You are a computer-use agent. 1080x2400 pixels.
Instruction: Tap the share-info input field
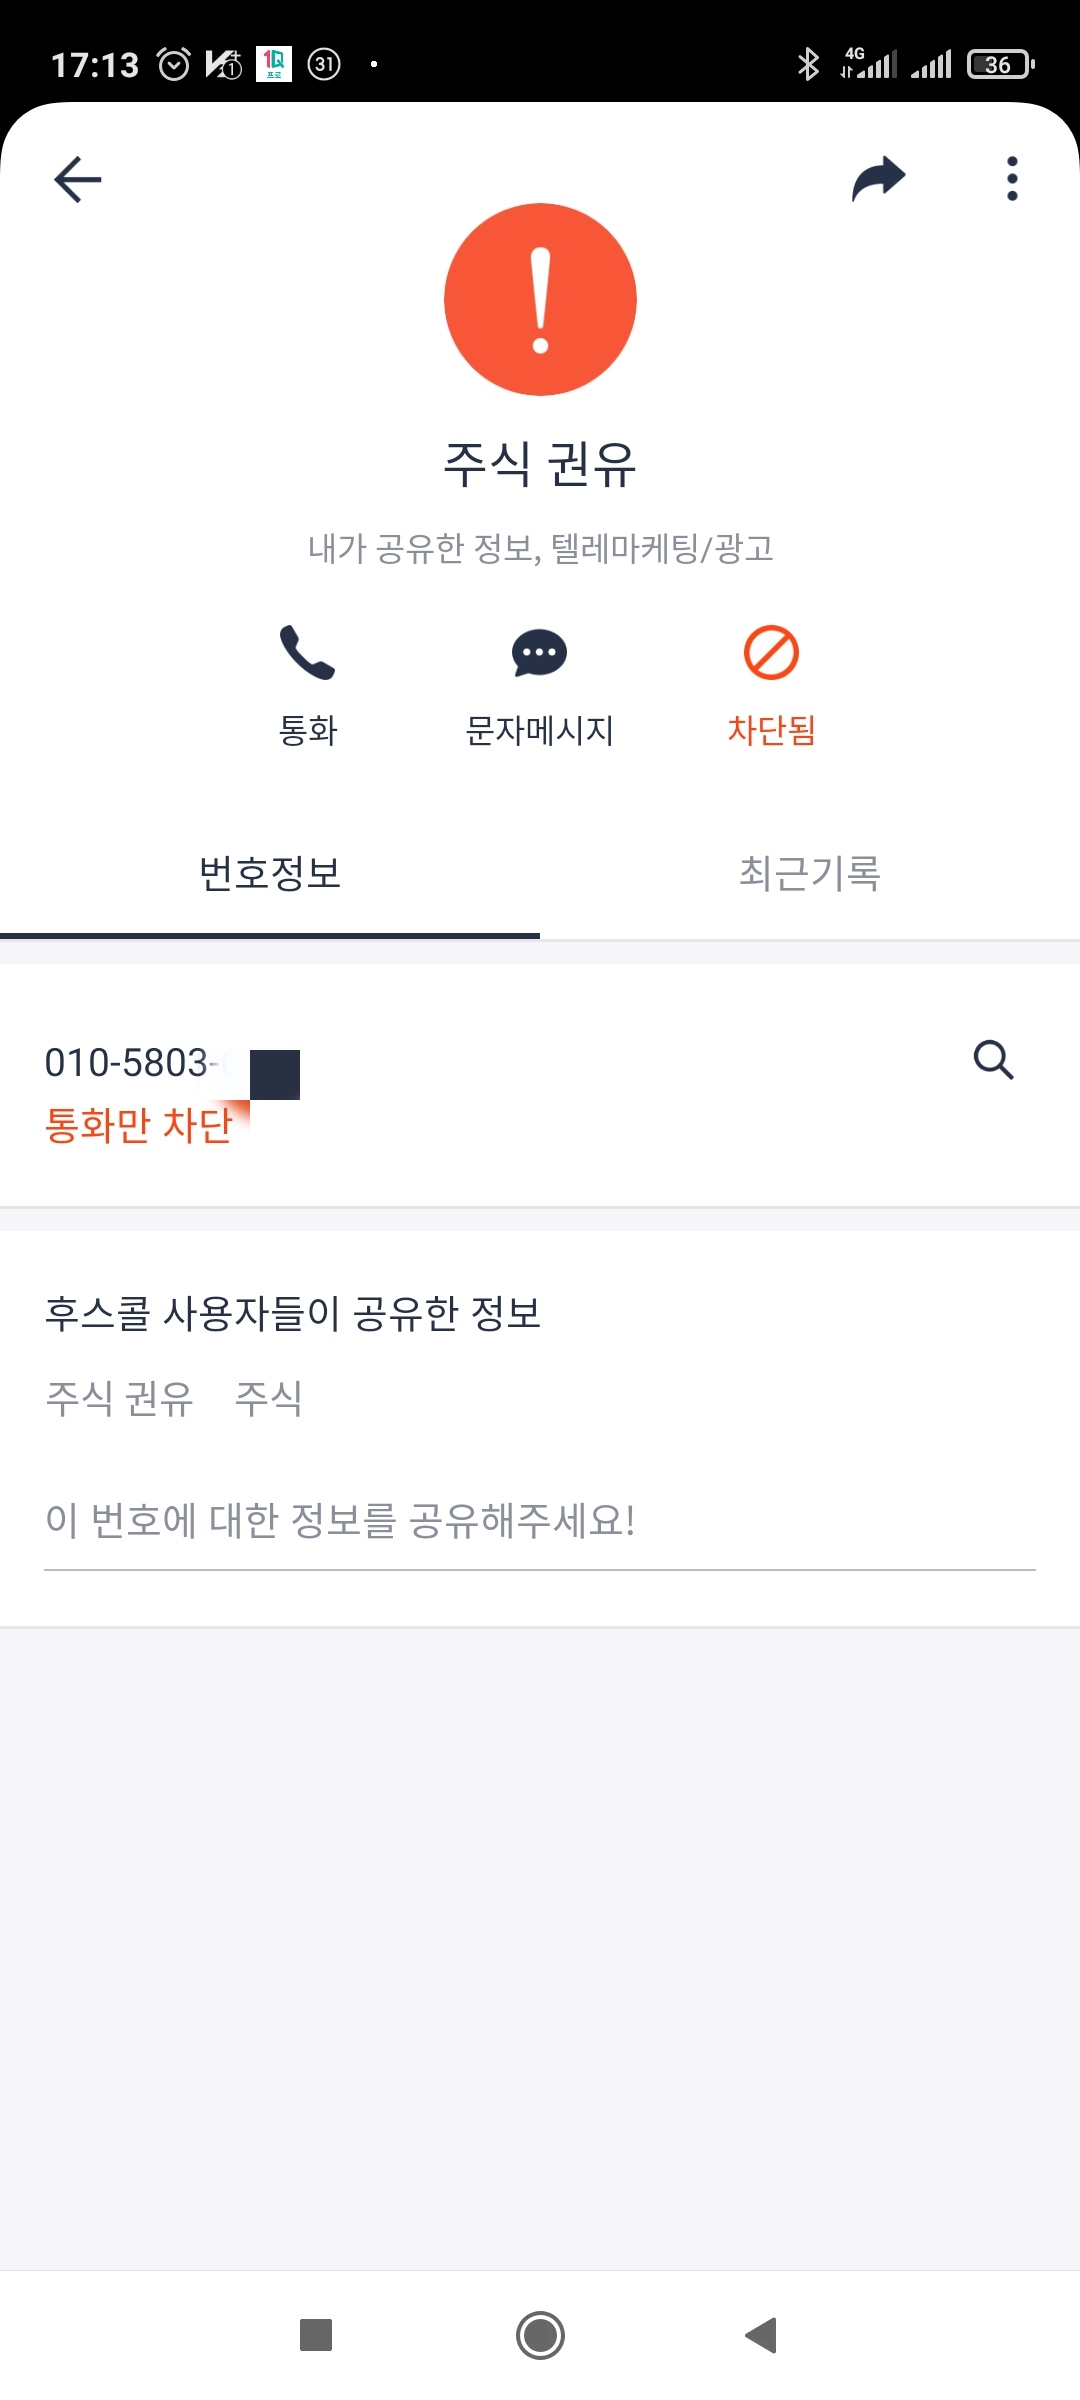pos(540,1521)
